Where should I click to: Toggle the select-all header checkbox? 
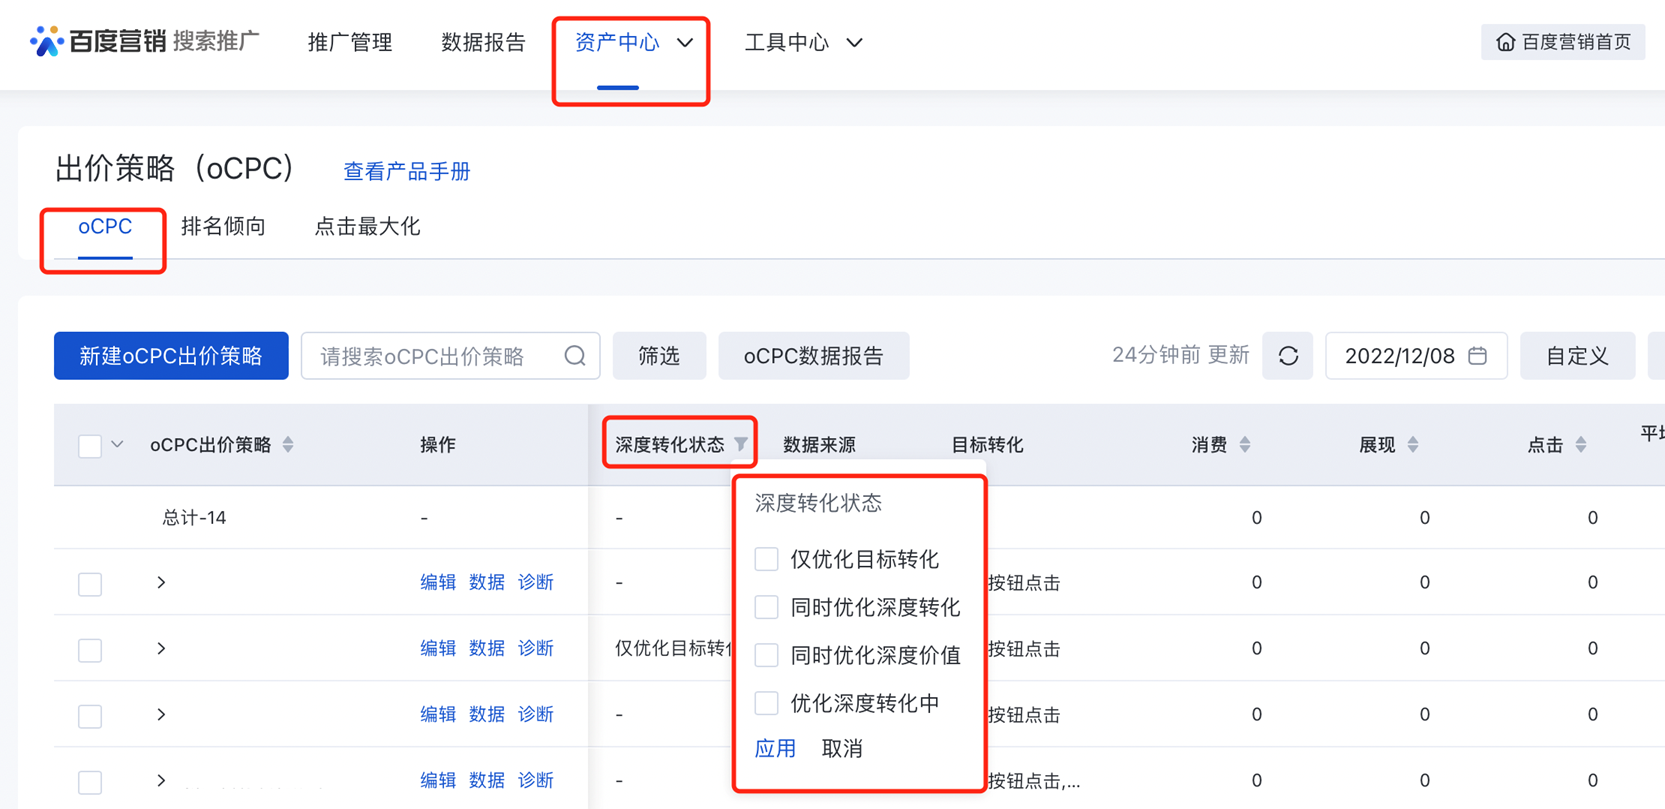90,446
